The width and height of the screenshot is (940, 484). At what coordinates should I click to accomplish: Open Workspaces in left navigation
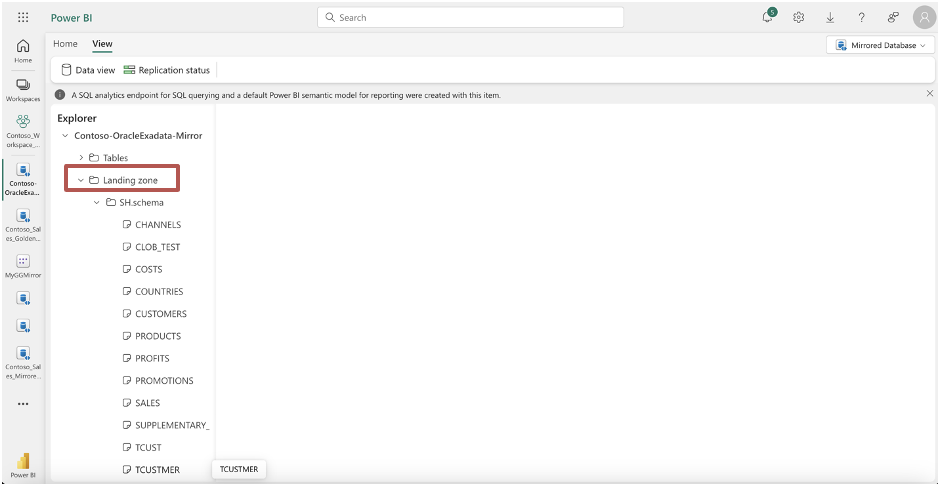tap(23, 90)
